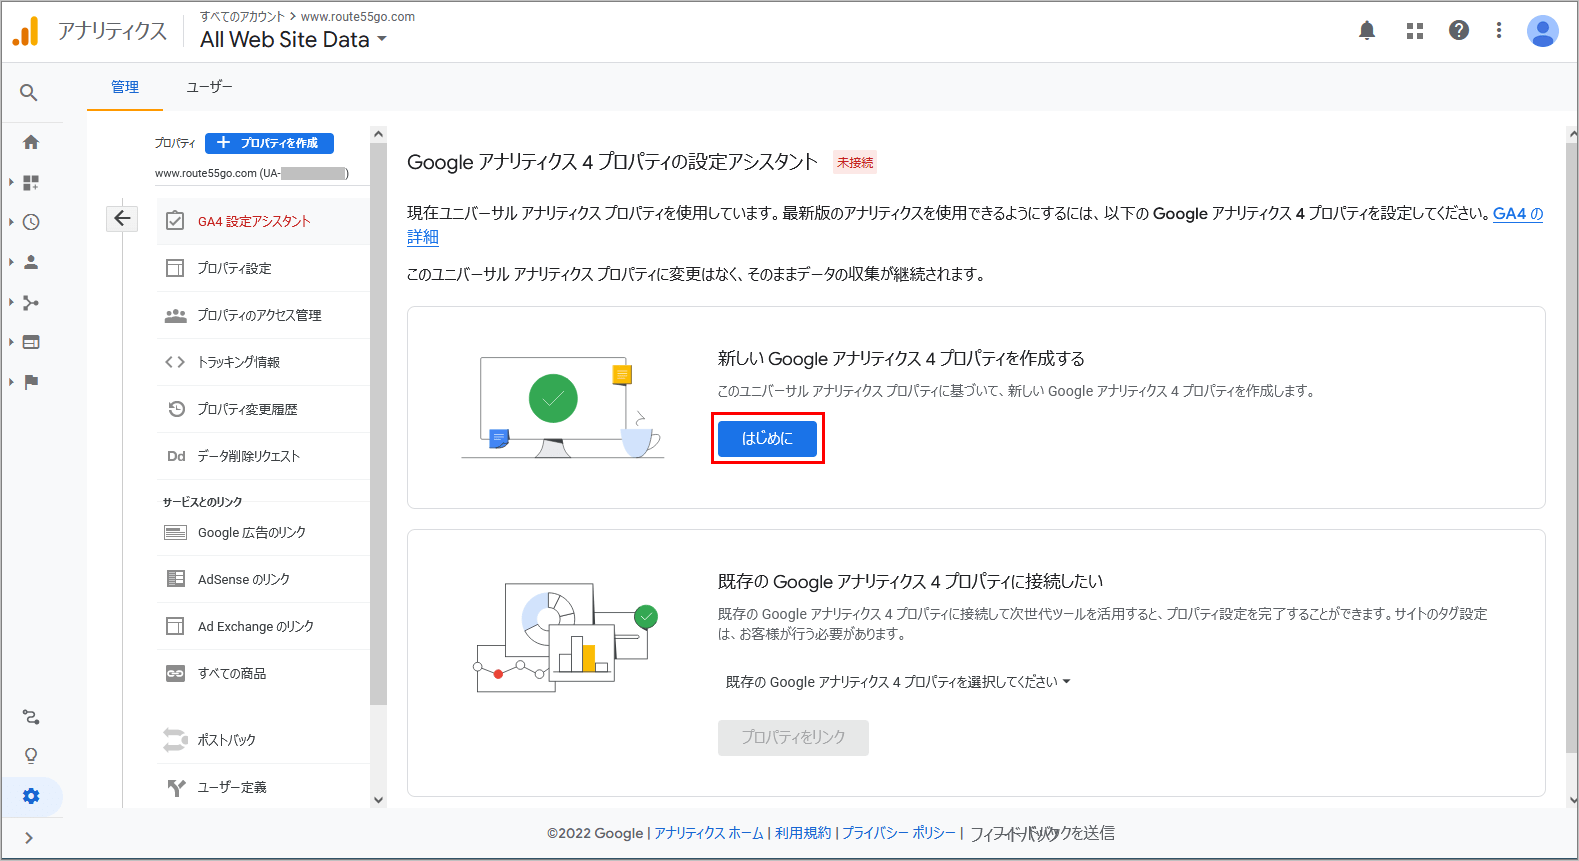This screenshot has width=1579, height=861.
Task: Open the GA4 の詳細 link
Action: pos(1518,214)
